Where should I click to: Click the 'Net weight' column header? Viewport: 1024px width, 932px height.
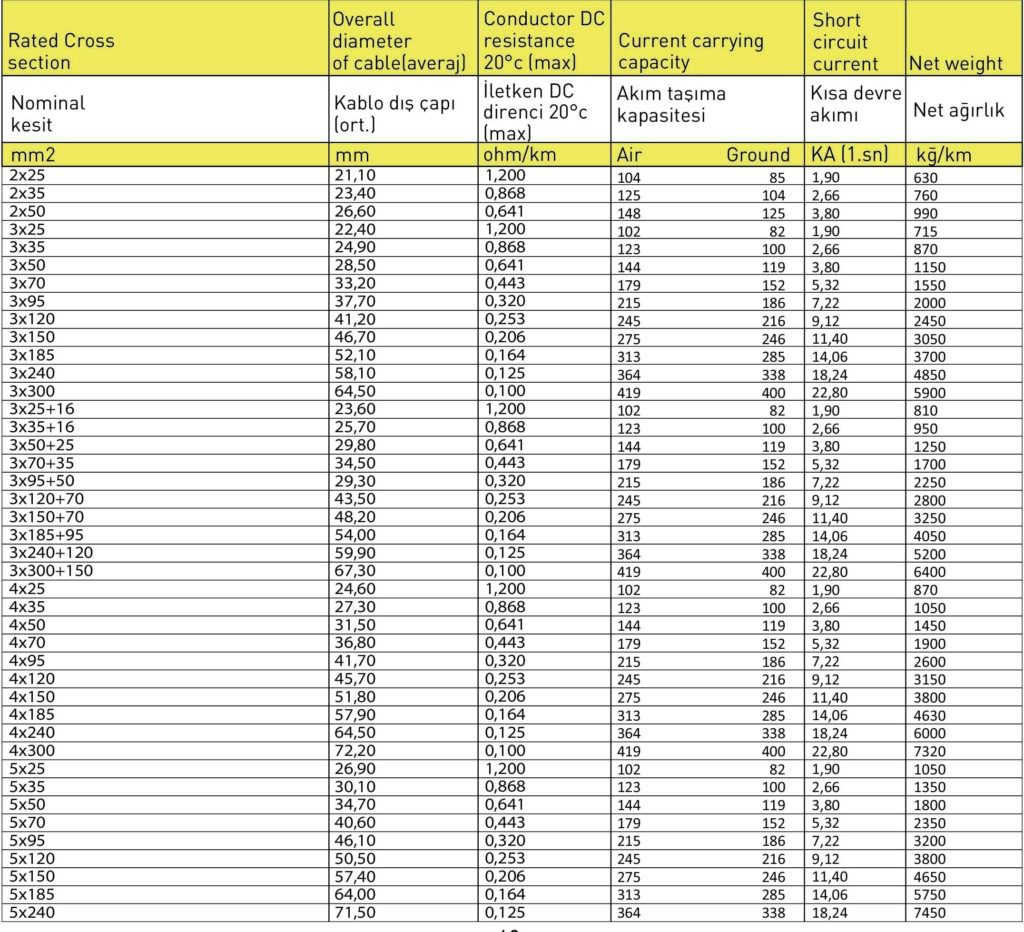[955, 63]
